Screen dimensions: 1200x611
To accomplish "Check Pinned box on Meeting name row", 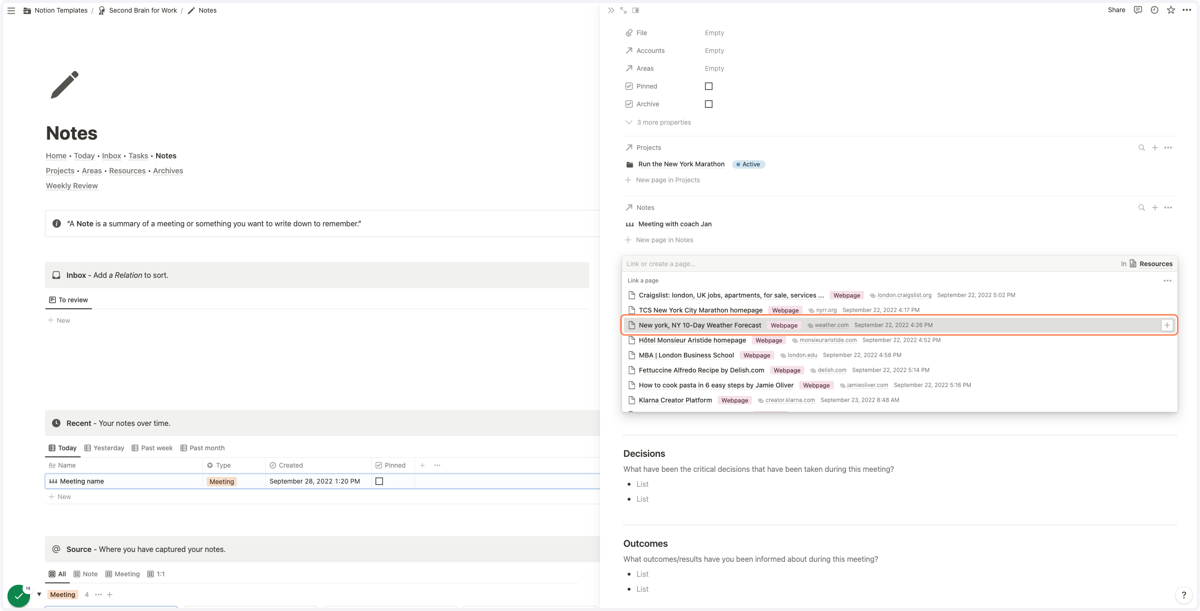I will [x=379, y=481].
